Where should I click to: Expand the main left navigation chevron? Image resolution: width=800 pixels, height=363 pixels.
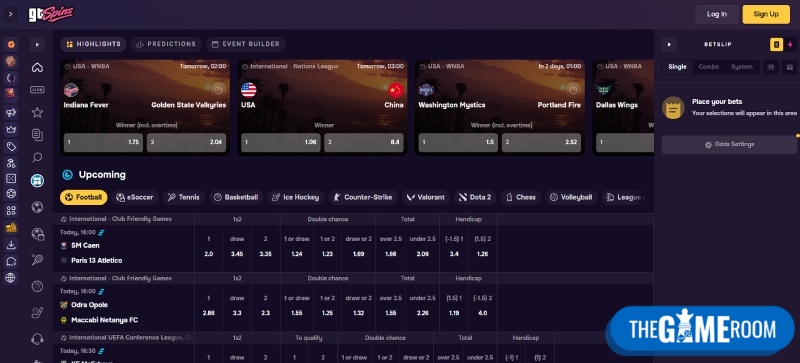[11, 14]
